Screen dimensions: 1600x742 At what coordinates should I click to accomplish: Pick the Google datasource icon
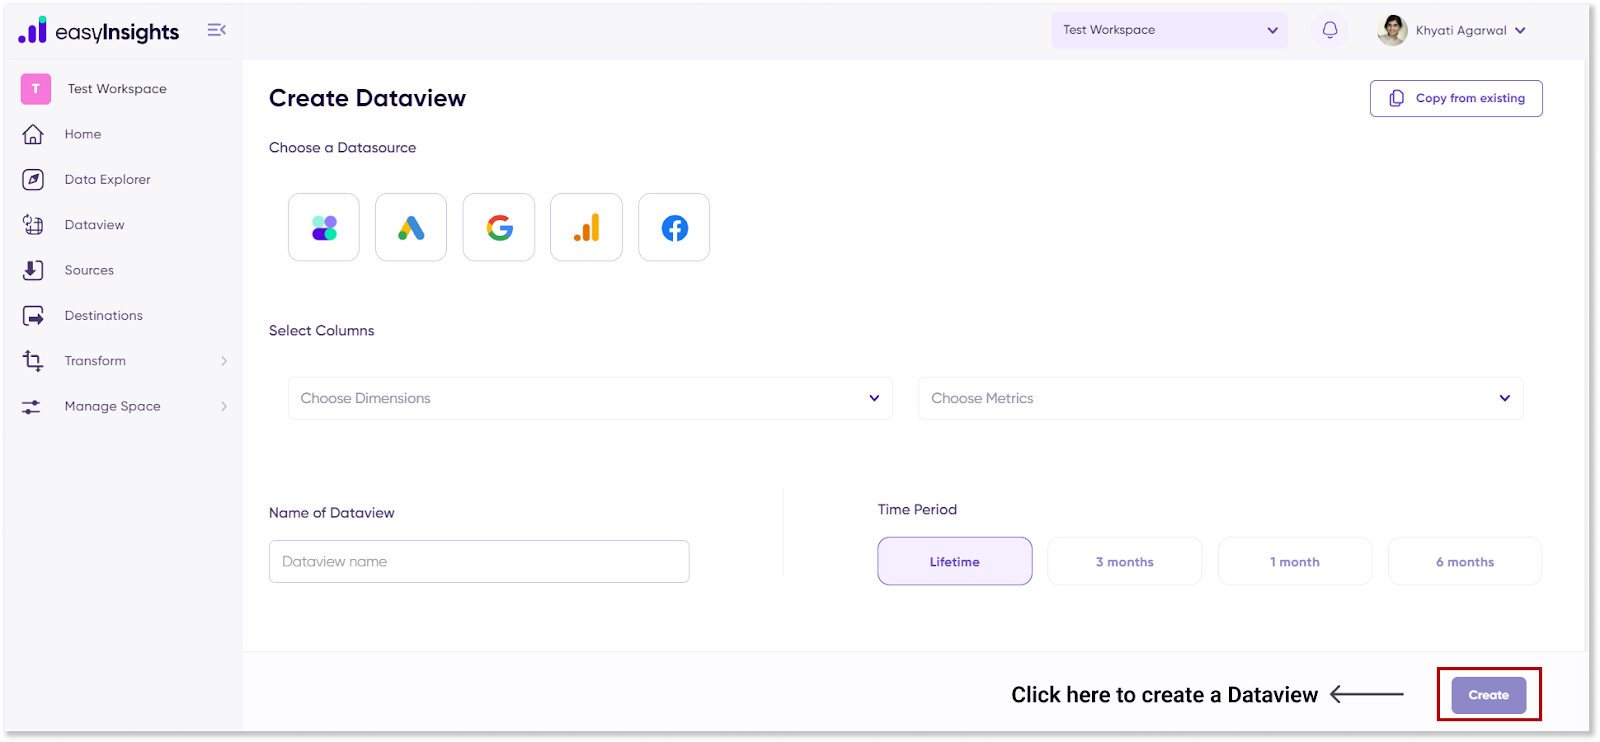click(x=499, y=228)
